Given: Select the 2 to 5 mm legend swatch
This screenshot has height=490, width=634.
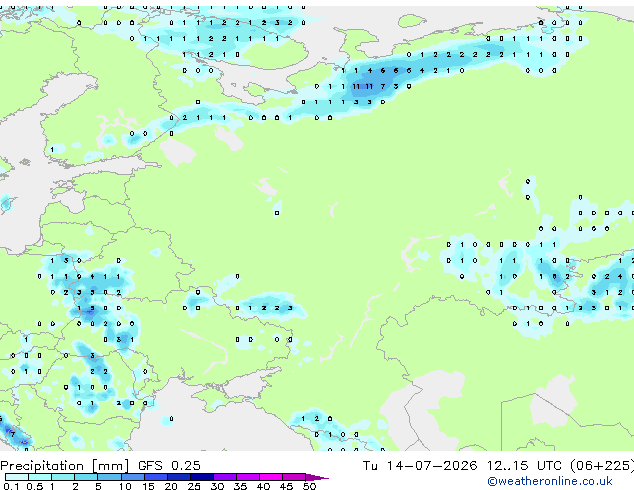Looking at the screenshot, I should pos(86,477).
